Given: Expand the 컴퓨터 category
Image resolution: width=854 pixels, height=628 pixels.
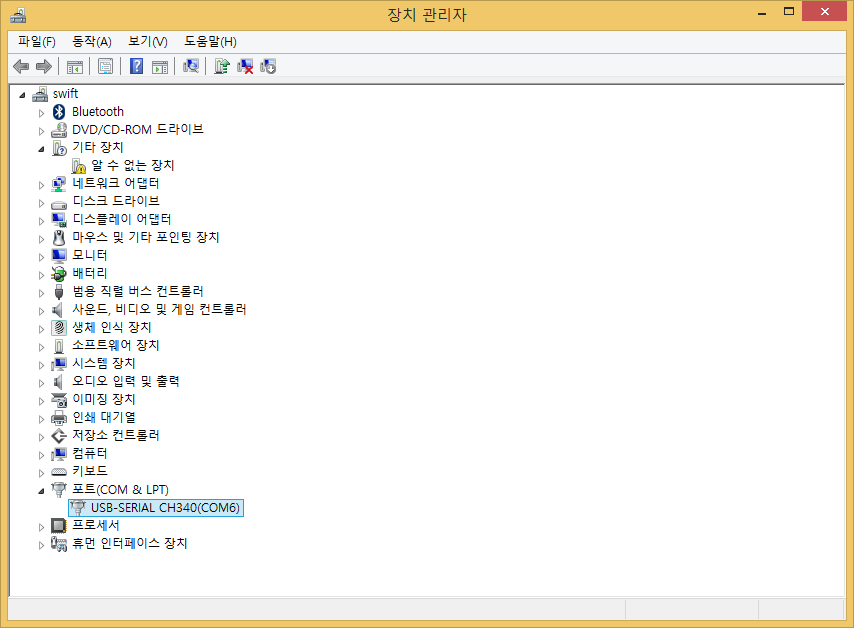Looking at the screenshot, I should [x=41, y=455].
